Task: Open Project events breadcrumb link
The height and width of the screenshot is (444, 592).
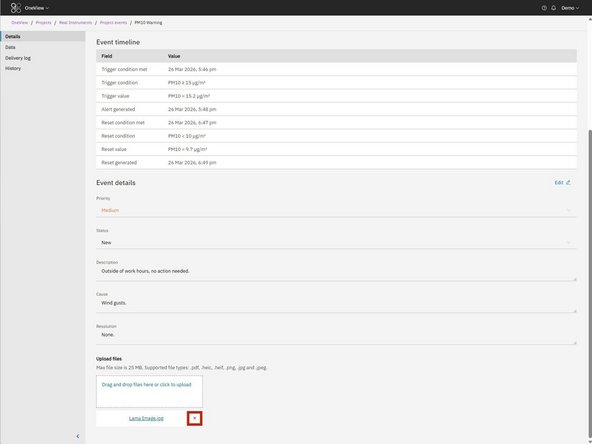Action: tap(113, 23)
